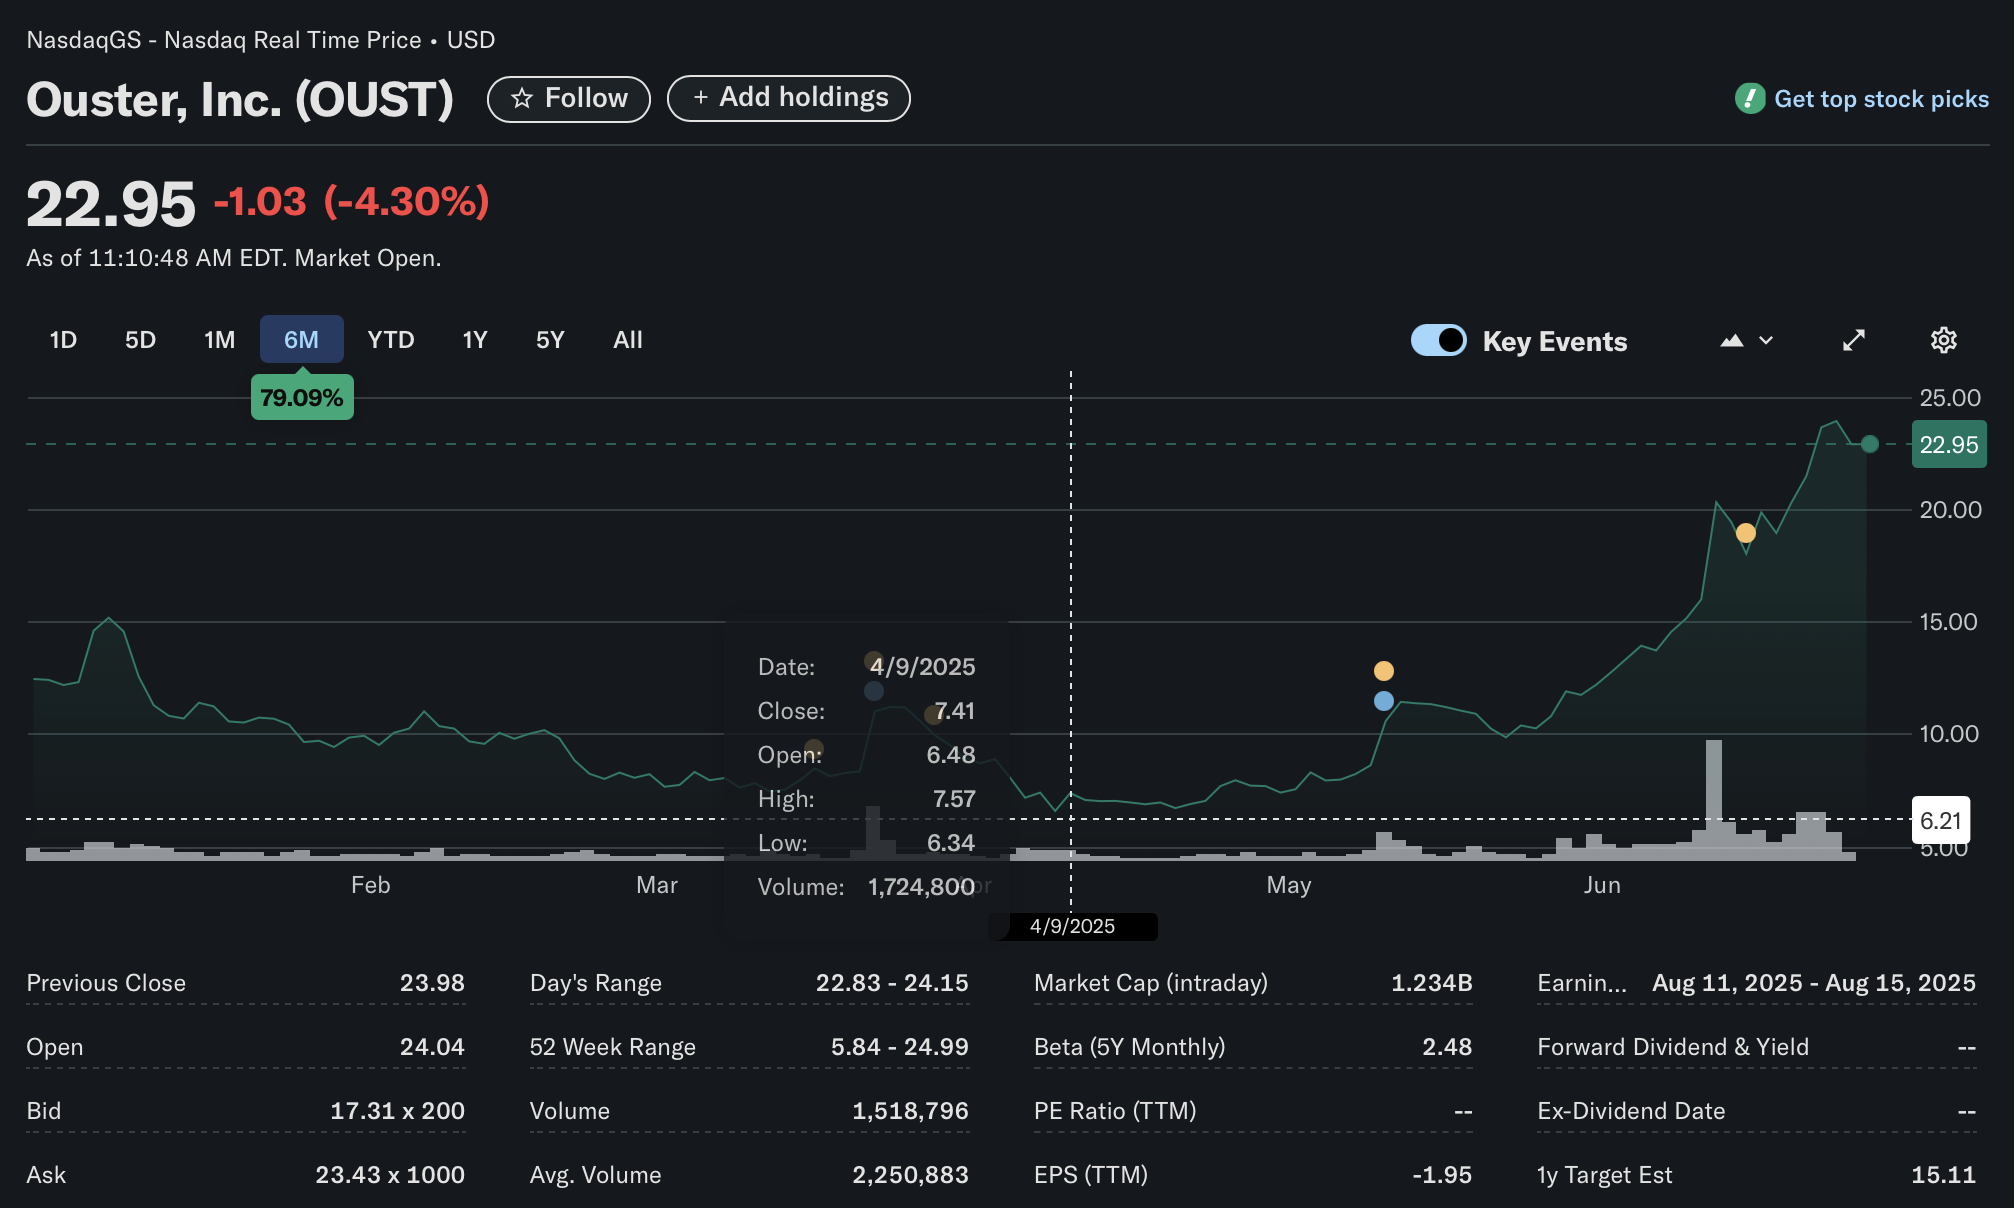Select the 6M time range
Viewport: 2014px width, 1208px height.
[x=301, y=340]
